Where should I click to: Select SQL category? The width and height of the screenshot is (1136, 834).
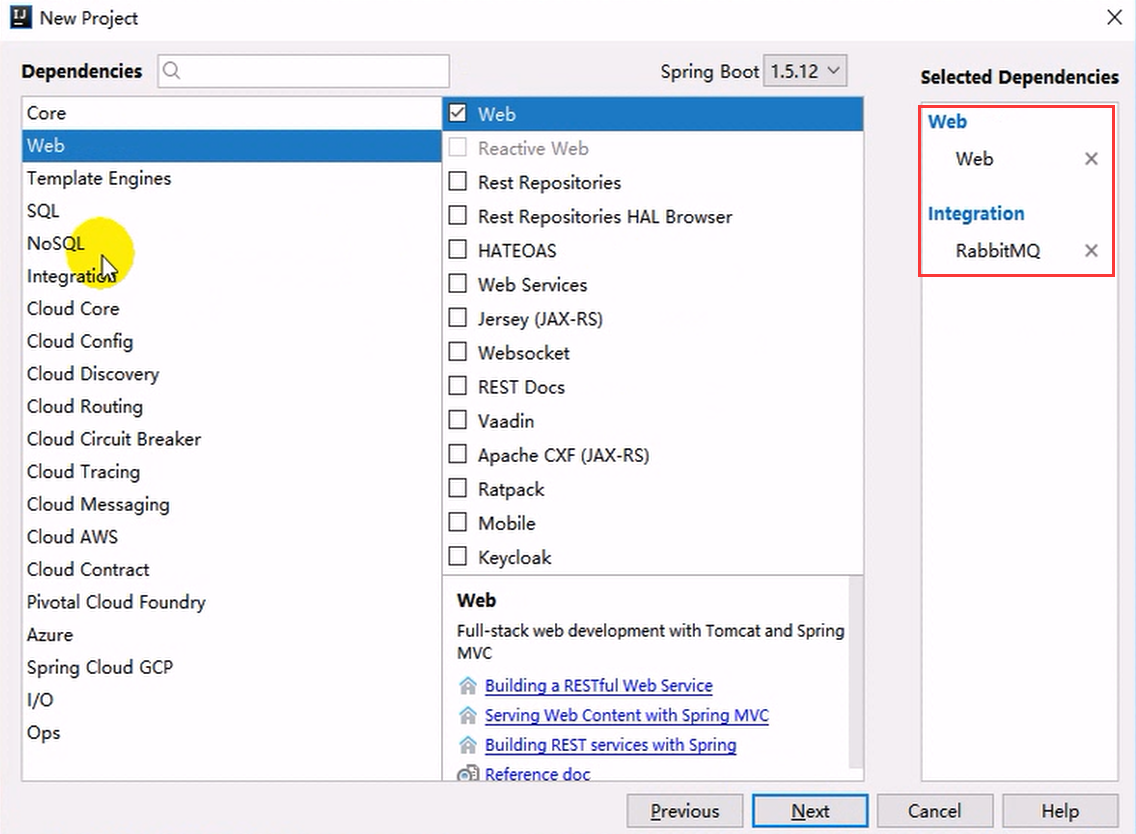[x=231, y=211]
